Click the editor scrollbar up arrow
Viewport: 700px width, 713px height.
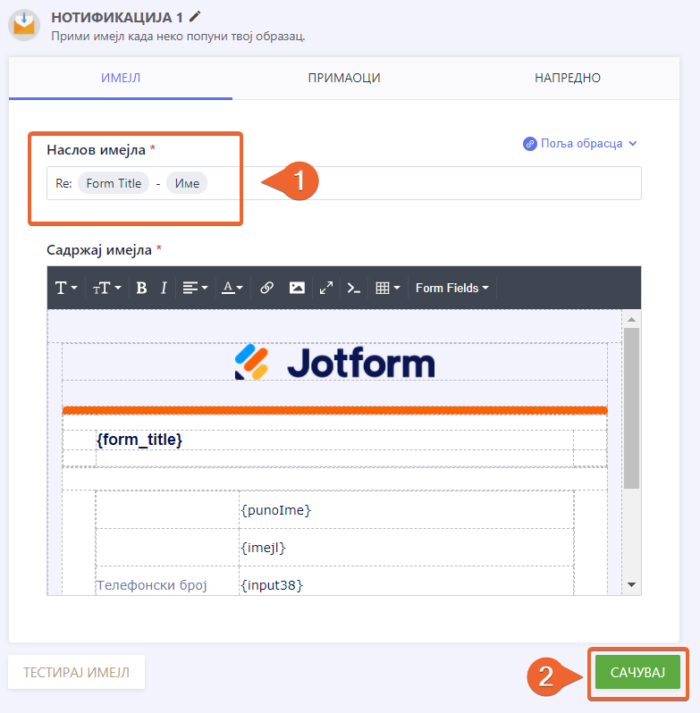pyautogui.click(x=631, y=319)
